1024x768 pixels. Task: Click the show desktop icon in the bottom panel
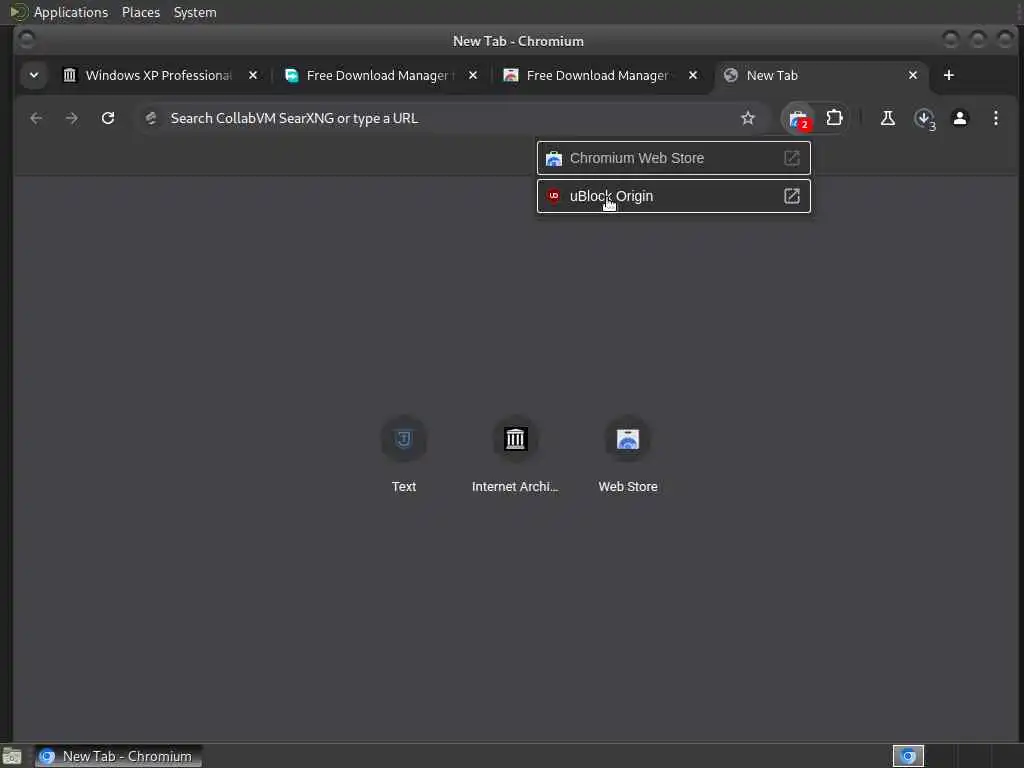[x=12, y=756]
